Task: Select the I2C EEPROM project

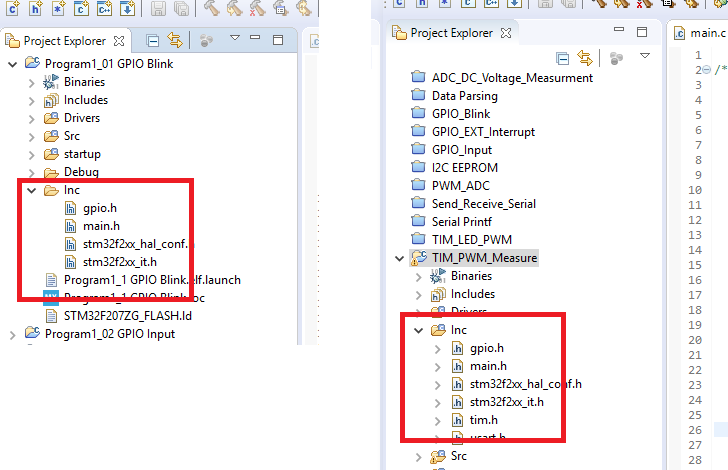Action: pos(465,168)
